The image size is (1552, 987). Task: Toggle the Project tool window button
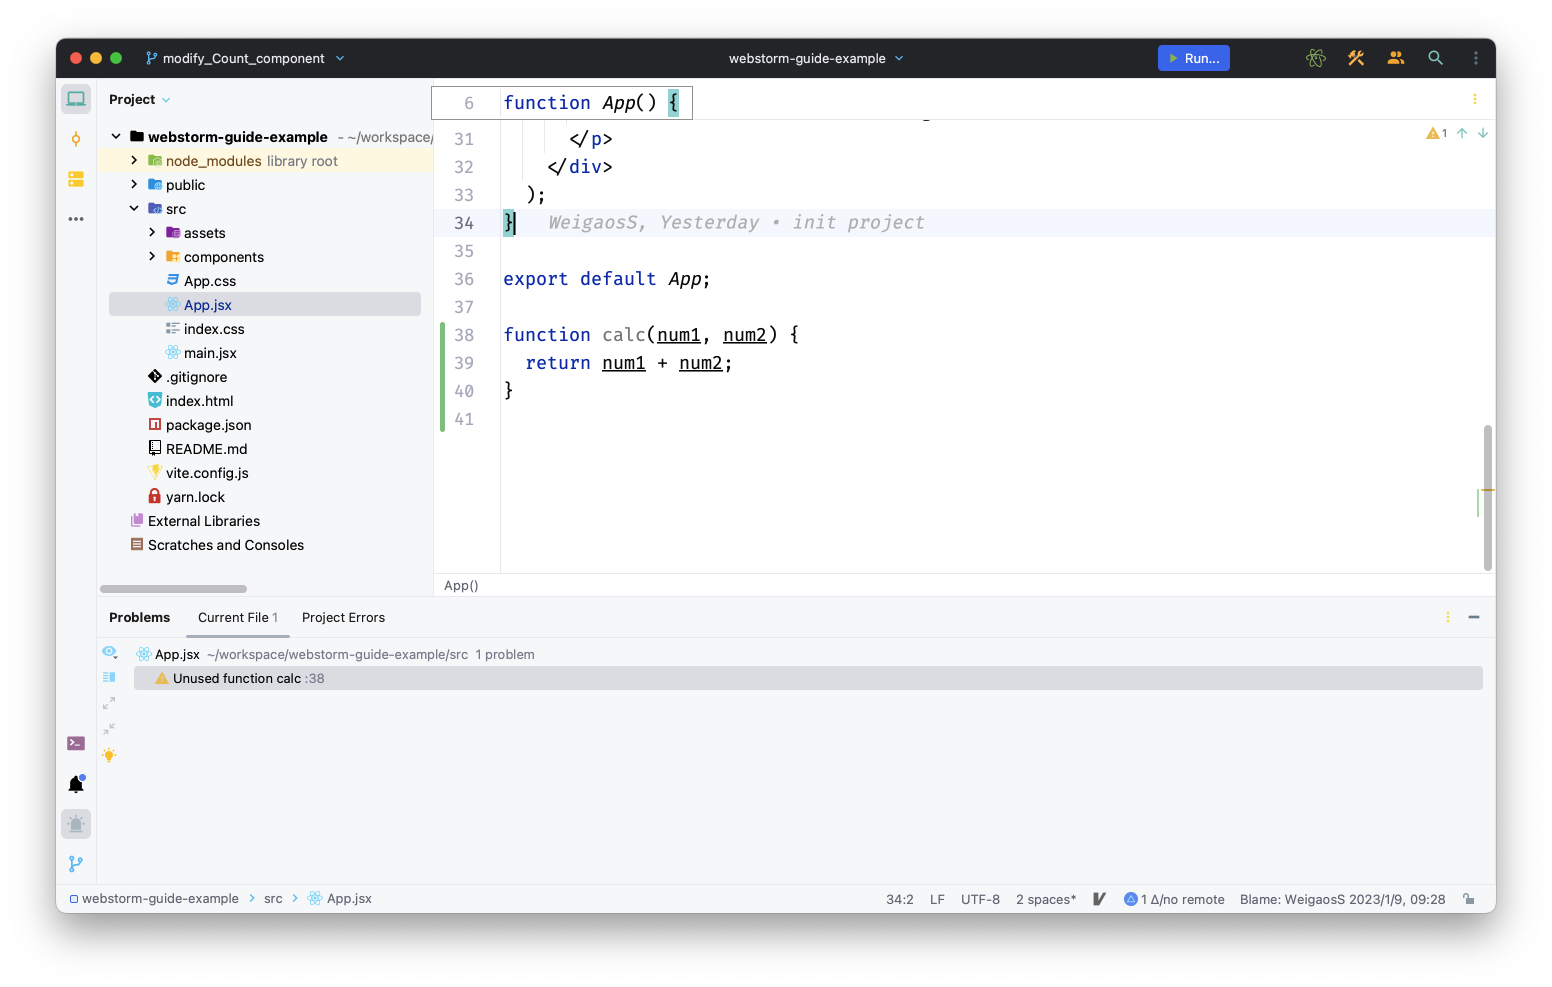[x=76, y=99]
